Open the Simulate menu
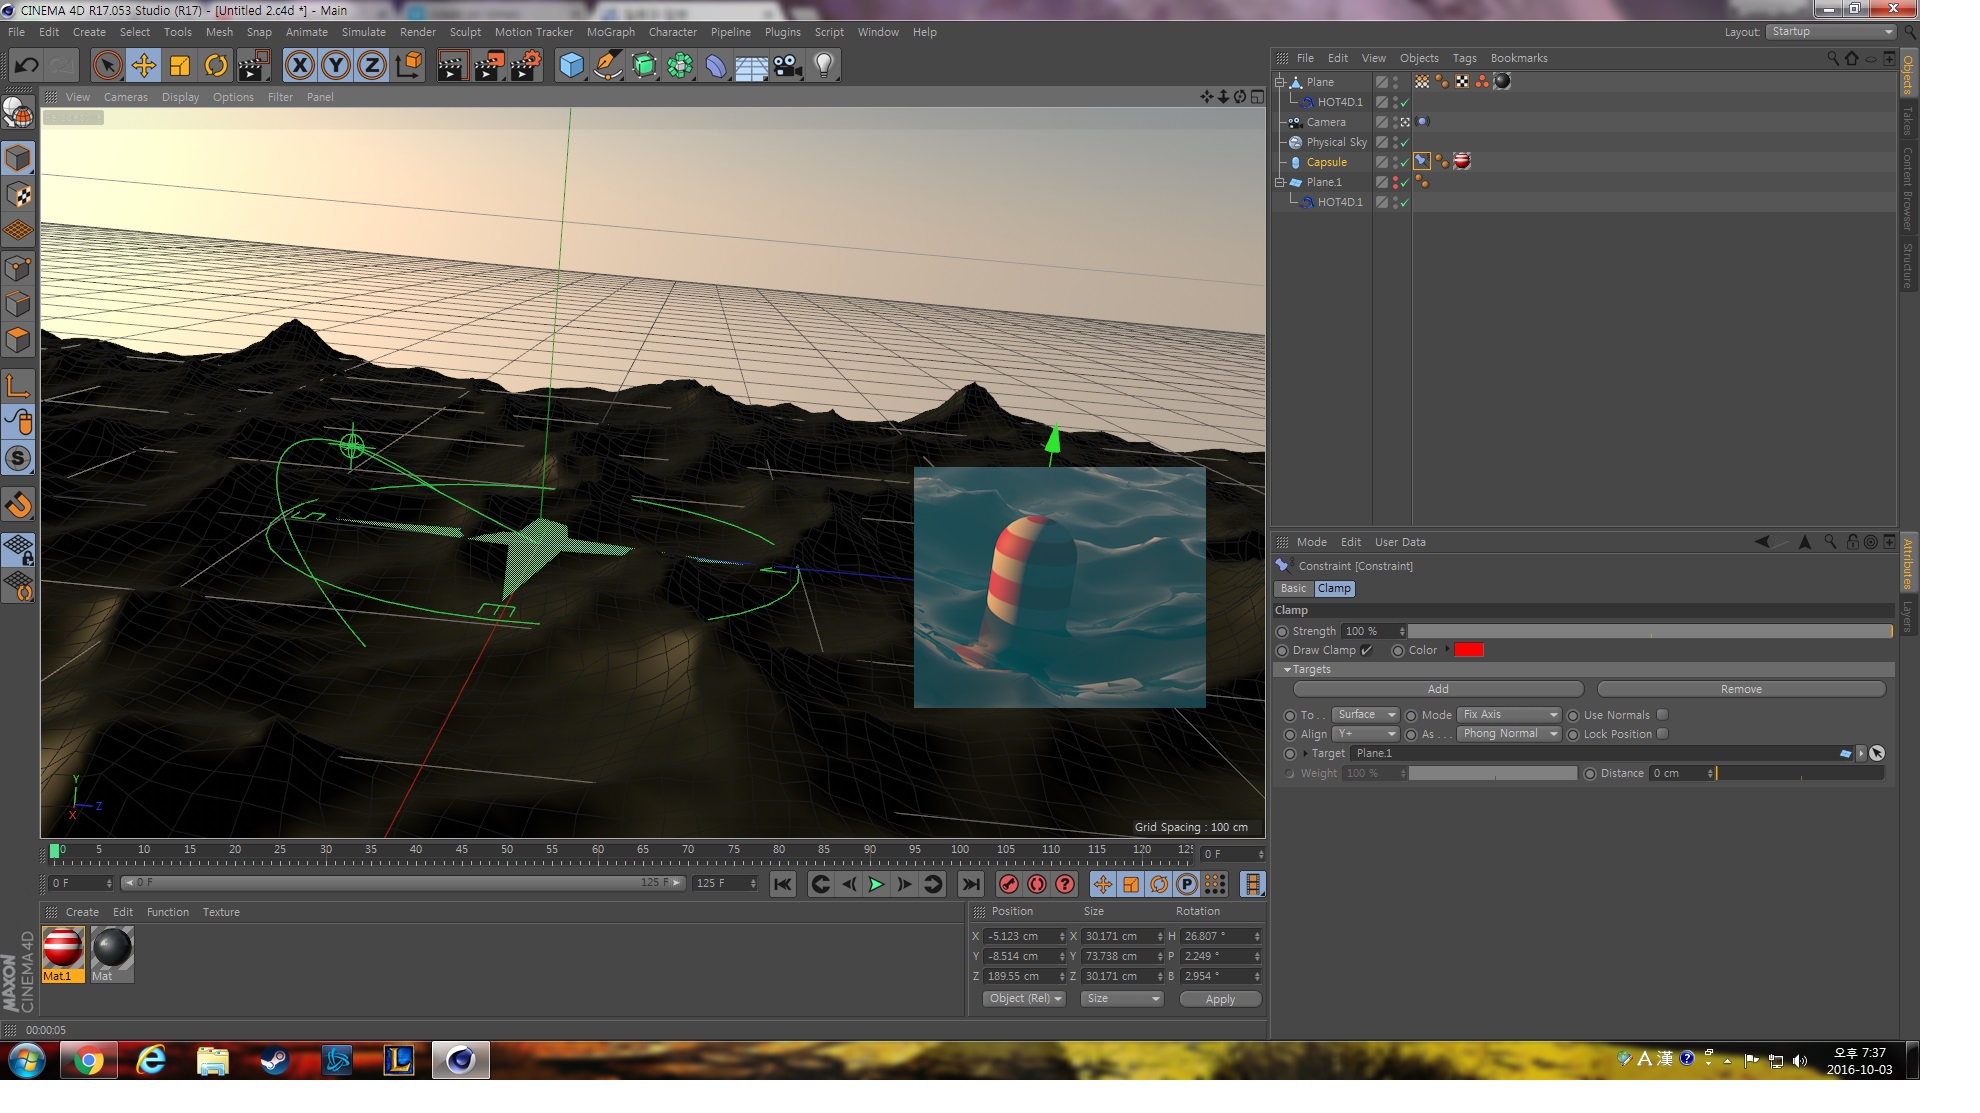Image resolution: width=1980 pixels, height=1113 pixels. click(x=363, y=32)
